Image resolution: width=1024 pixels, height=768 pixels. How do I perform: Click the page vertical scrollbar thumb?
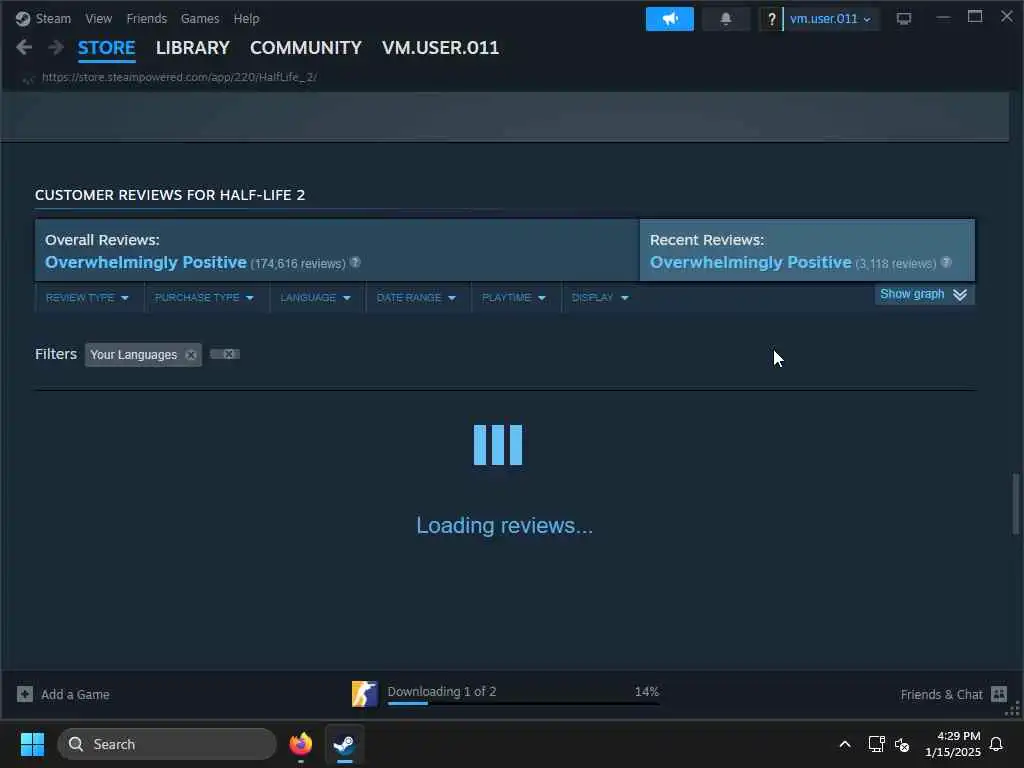pyautogui.click(x=1016, y=504)
